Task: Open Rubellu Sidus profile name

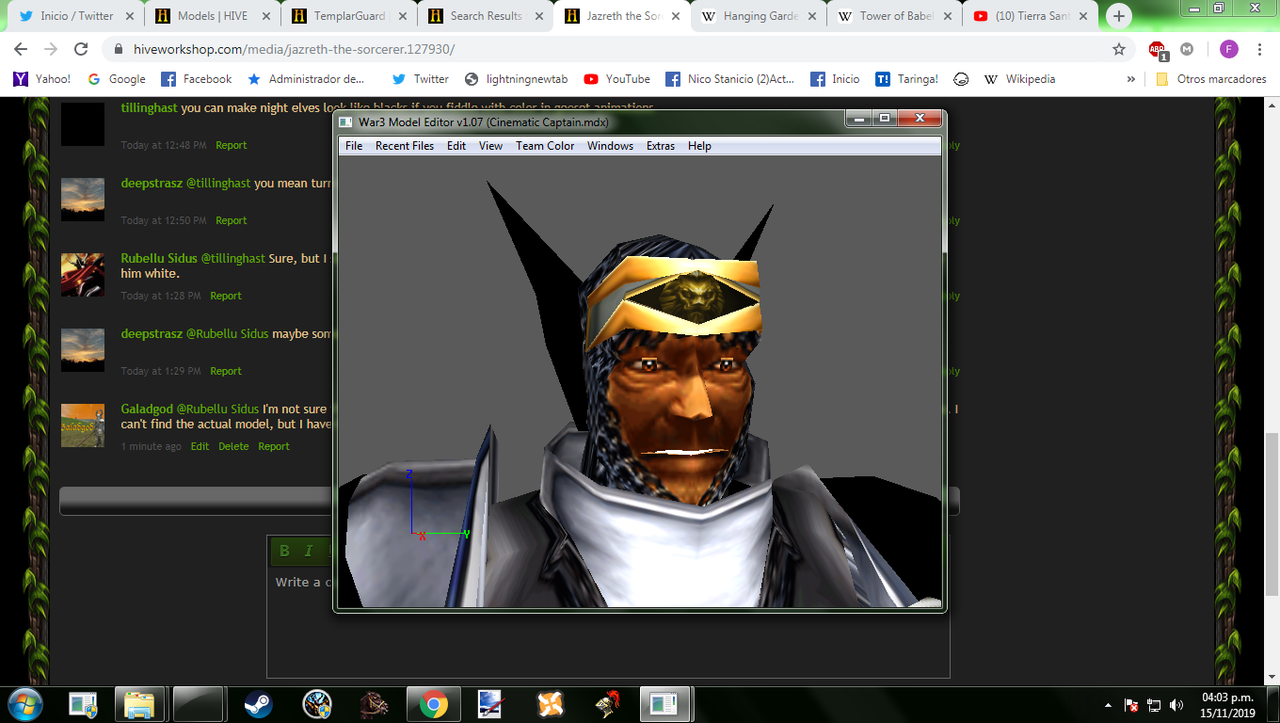Action: coord(159,258)
